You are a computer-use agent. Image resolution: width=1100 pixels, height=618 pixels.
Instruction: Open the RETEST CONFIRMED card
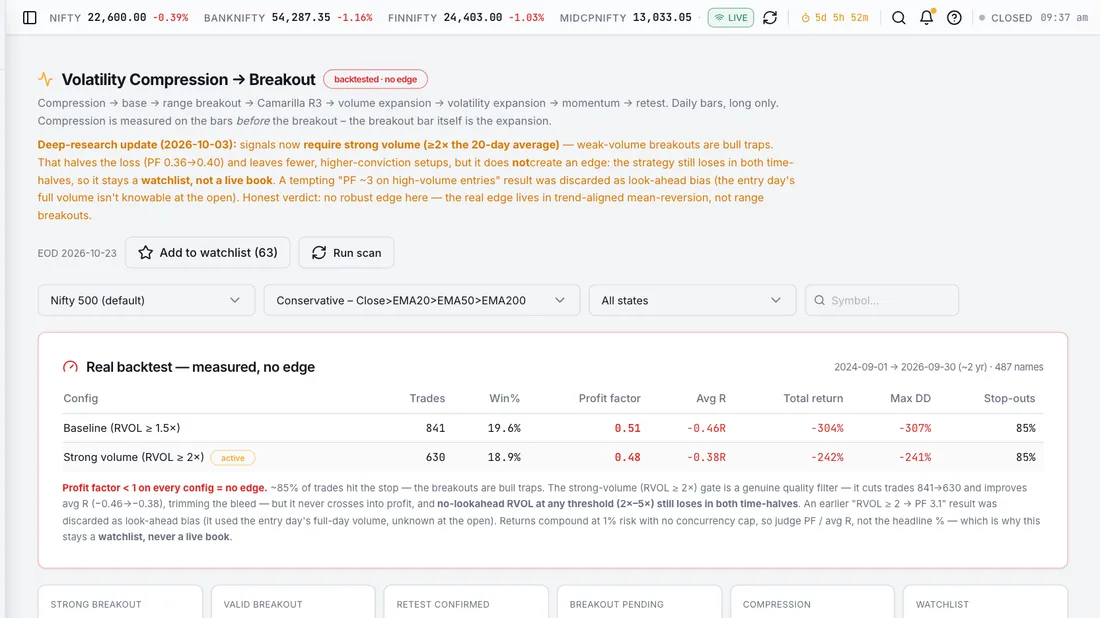pyautogui.click(x=466, y=602)
